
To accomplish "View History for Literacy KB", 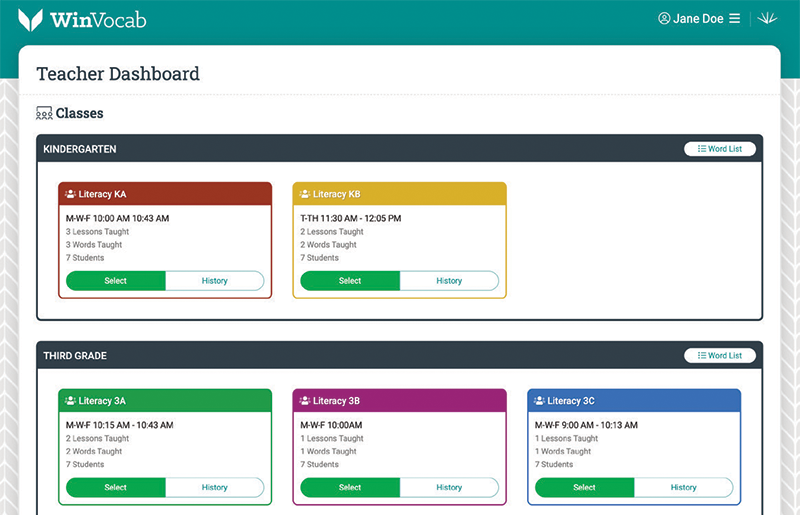I will coord(449,281).
